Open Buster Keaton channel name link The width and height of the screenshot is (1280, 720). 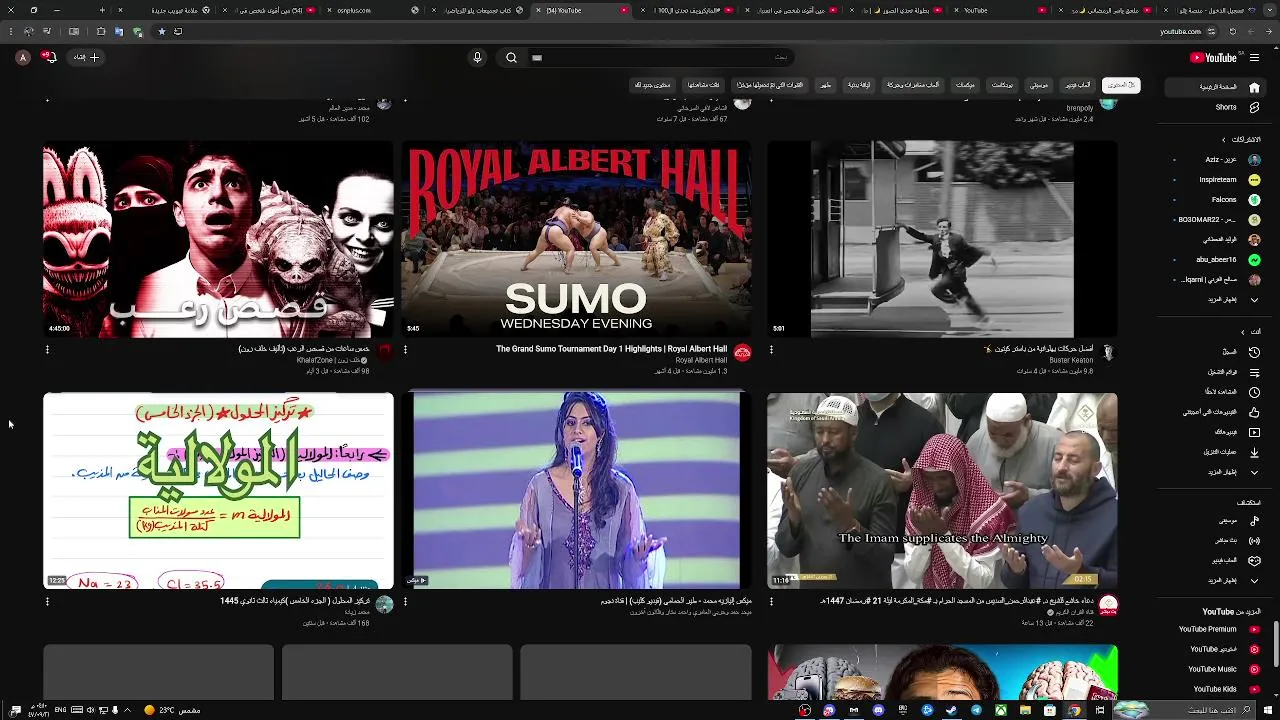click(x=1071, y=360)
